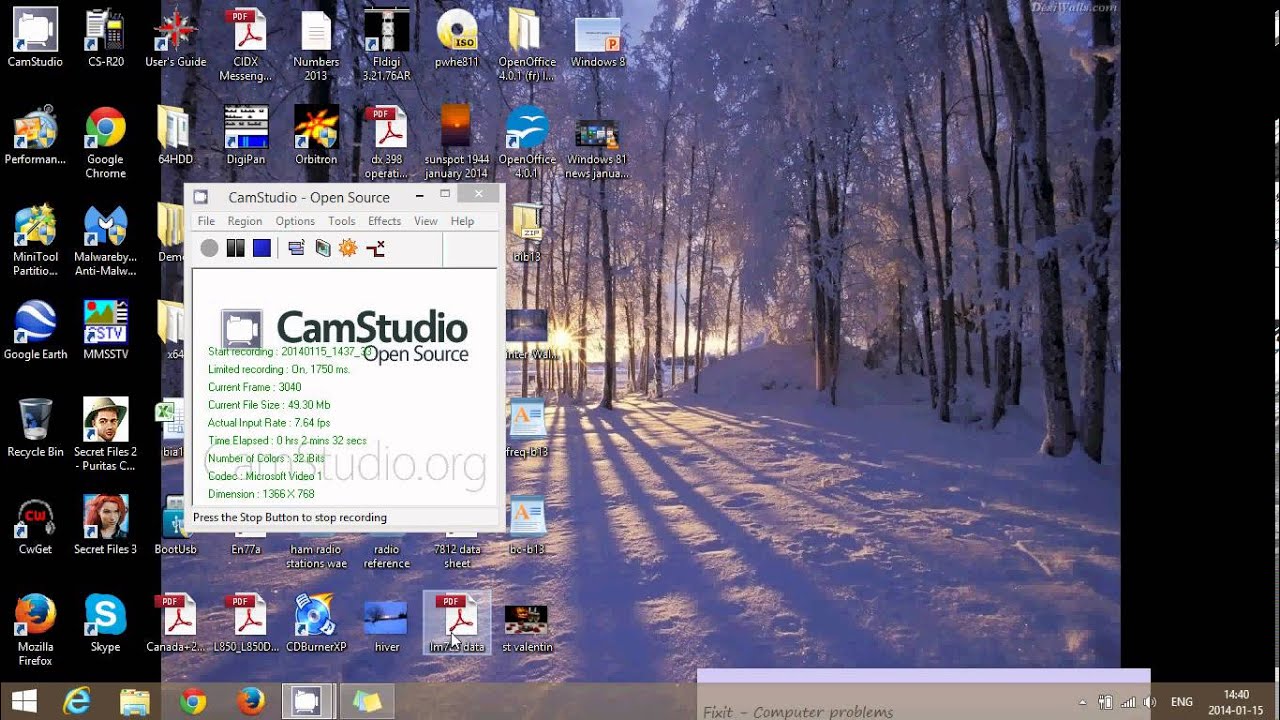Open the File menu in CamStudio

(206, 221)
